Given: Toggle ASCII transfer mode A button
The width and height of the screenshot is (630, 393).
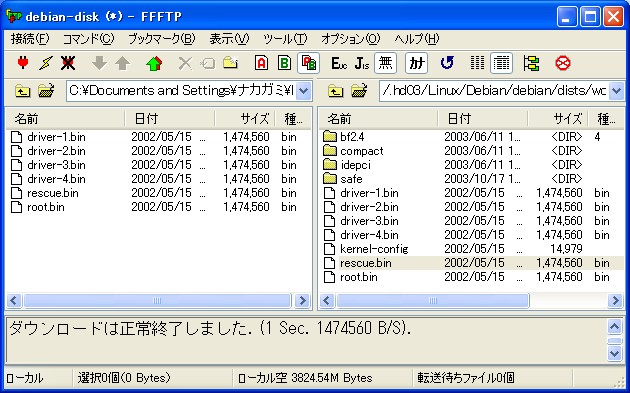Looking at the screenshot, I should click(262, 63).
